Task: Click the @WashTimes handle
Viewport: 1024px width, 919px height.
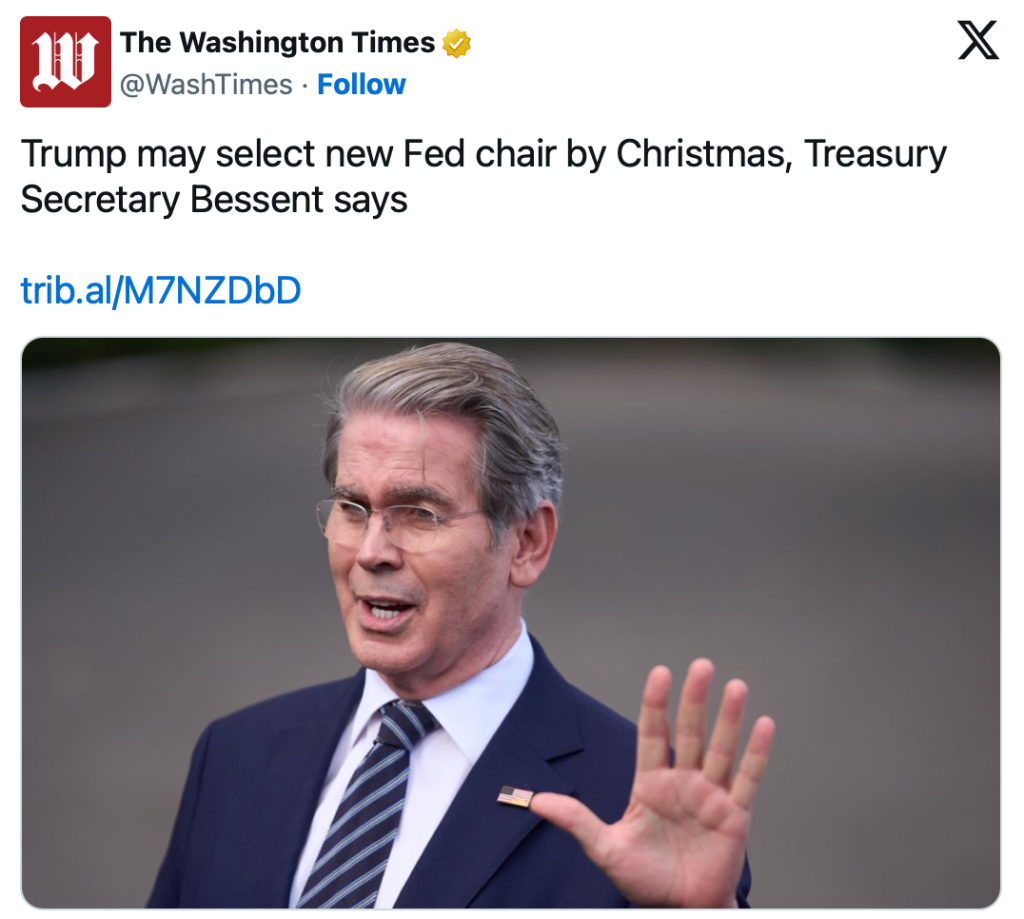Action: tap(206, 85)
